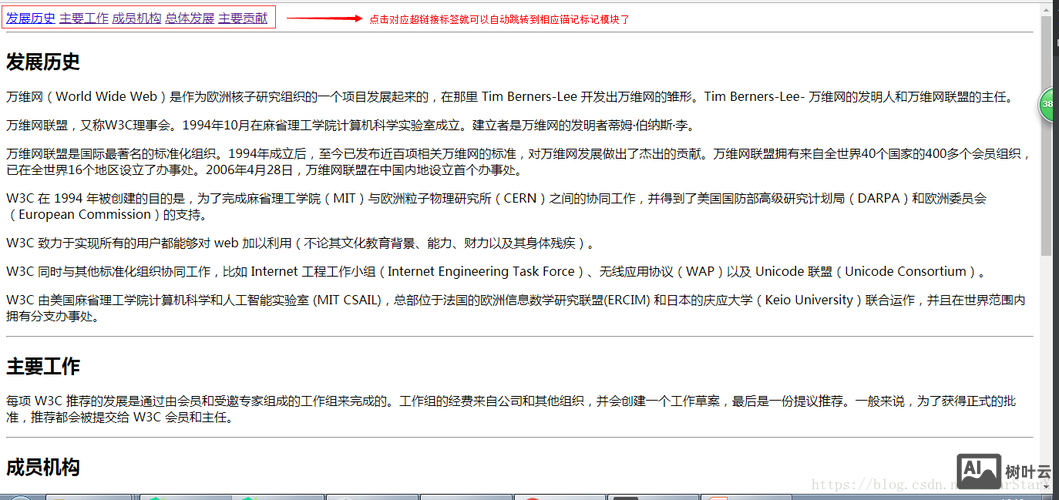Jump to section via 主要工作 link
The height and width of the screenshot is (500, 1059).
[x=84, y=19]
